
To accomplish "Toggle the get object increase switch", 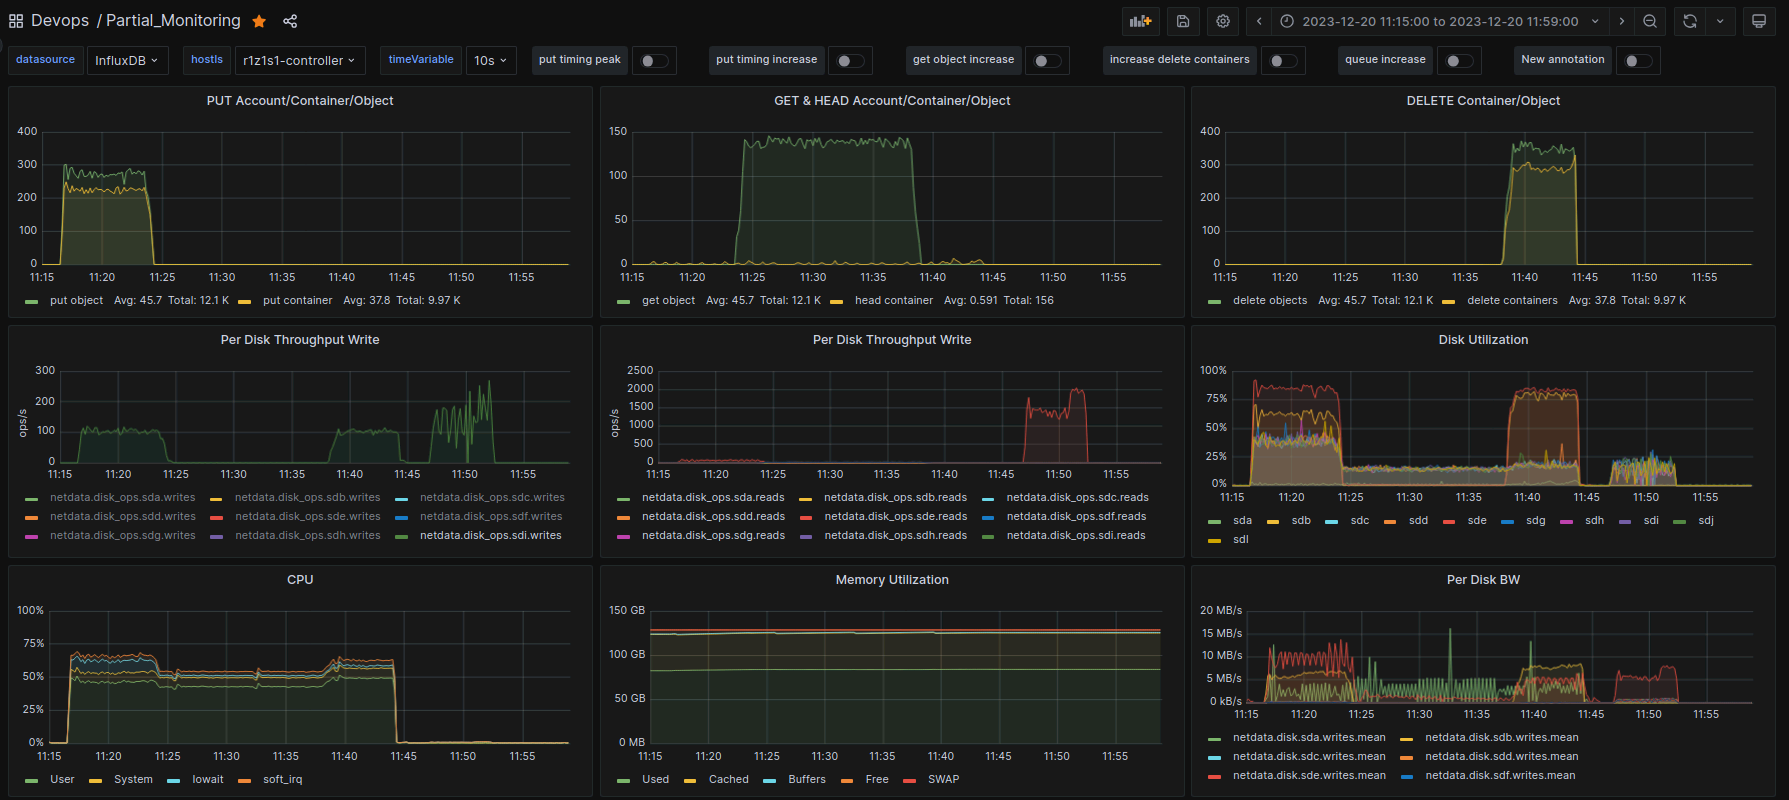I will click(1047, 61).
